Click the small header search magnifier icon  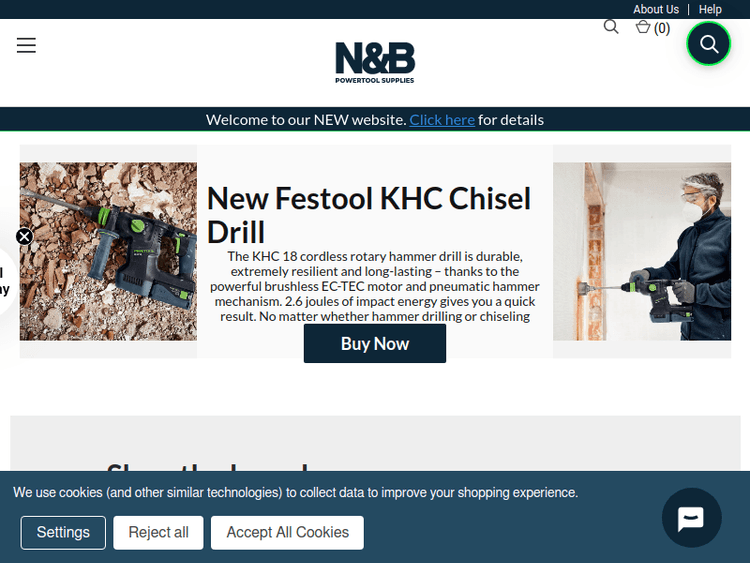pos(611,27)
